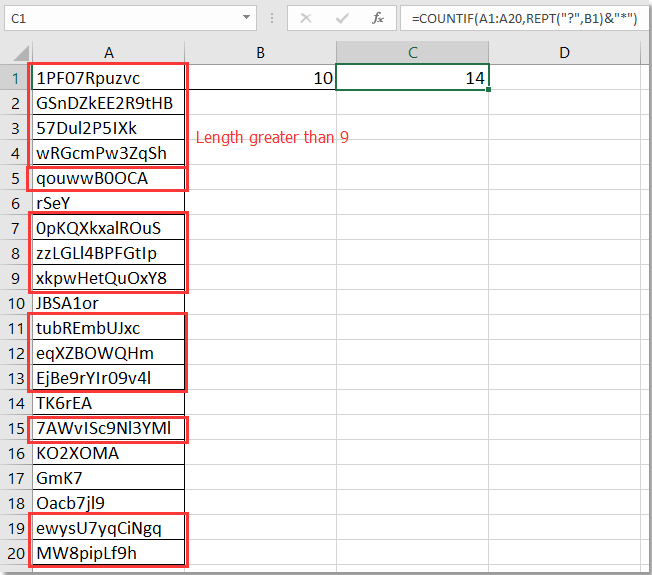The image size is (652, 575).
Task: Click cell B1 containing 10
Action: pos(260,77)
